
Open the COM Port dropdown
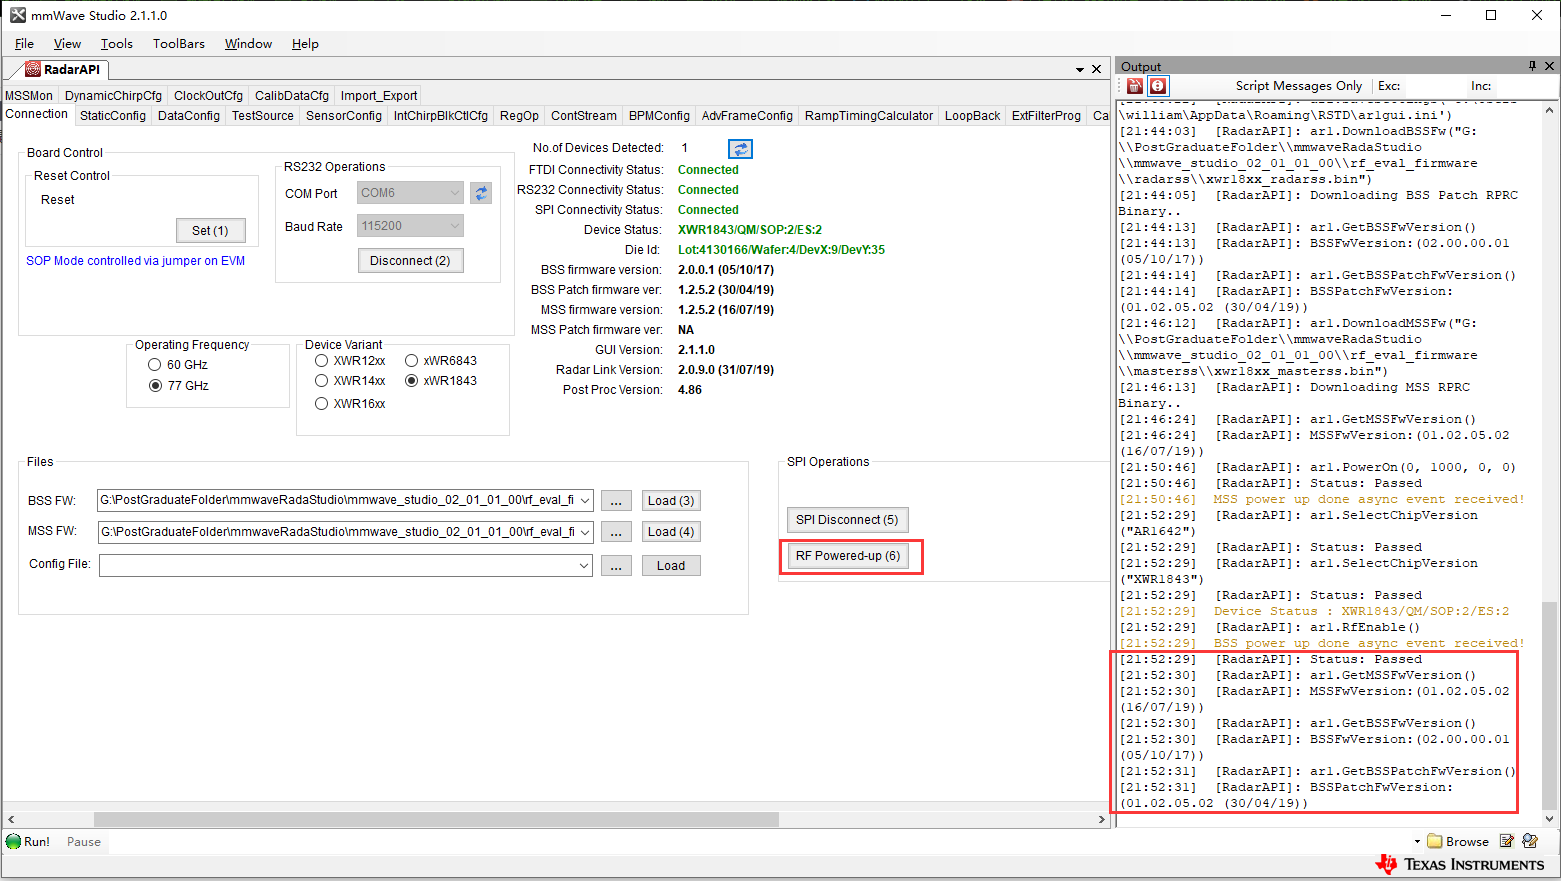tap(455, 193)
